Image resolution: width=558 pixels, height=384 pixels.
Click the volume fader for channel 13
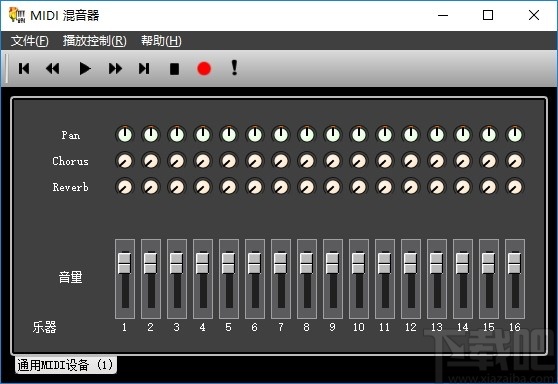pyautogui.click(x=437, y=263)
